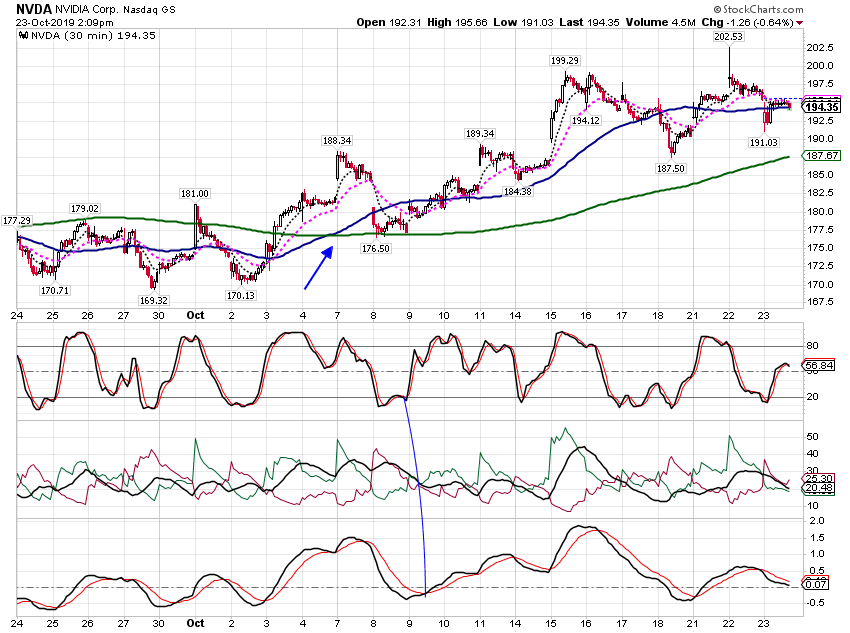850x633 pixels.
Task: Click the 169.32 low price label
Action: [153, 300]
